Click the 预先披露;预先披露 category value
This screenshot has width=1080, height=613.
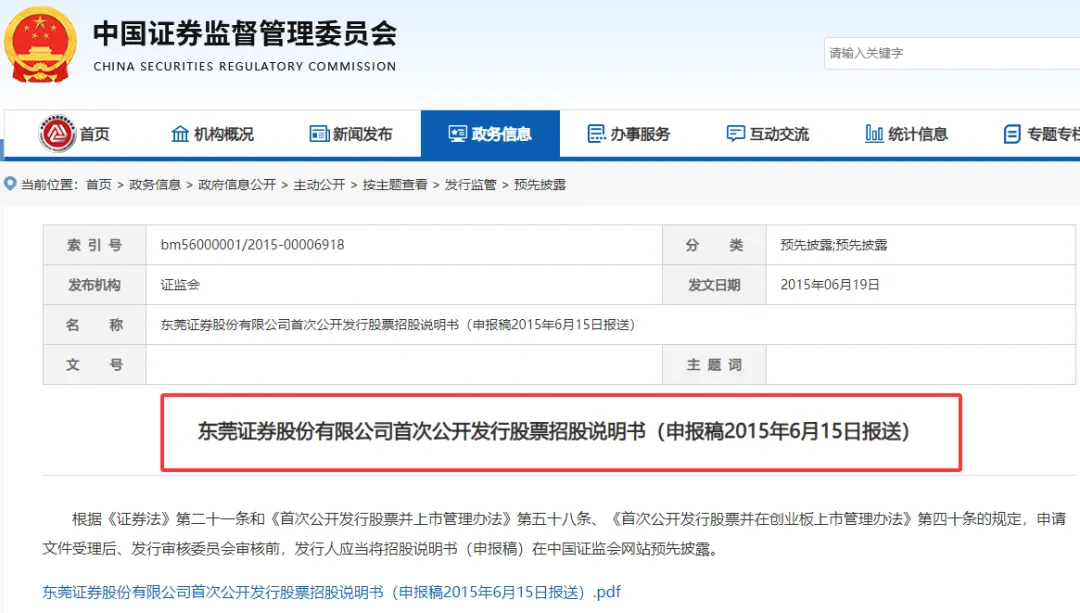833,245
